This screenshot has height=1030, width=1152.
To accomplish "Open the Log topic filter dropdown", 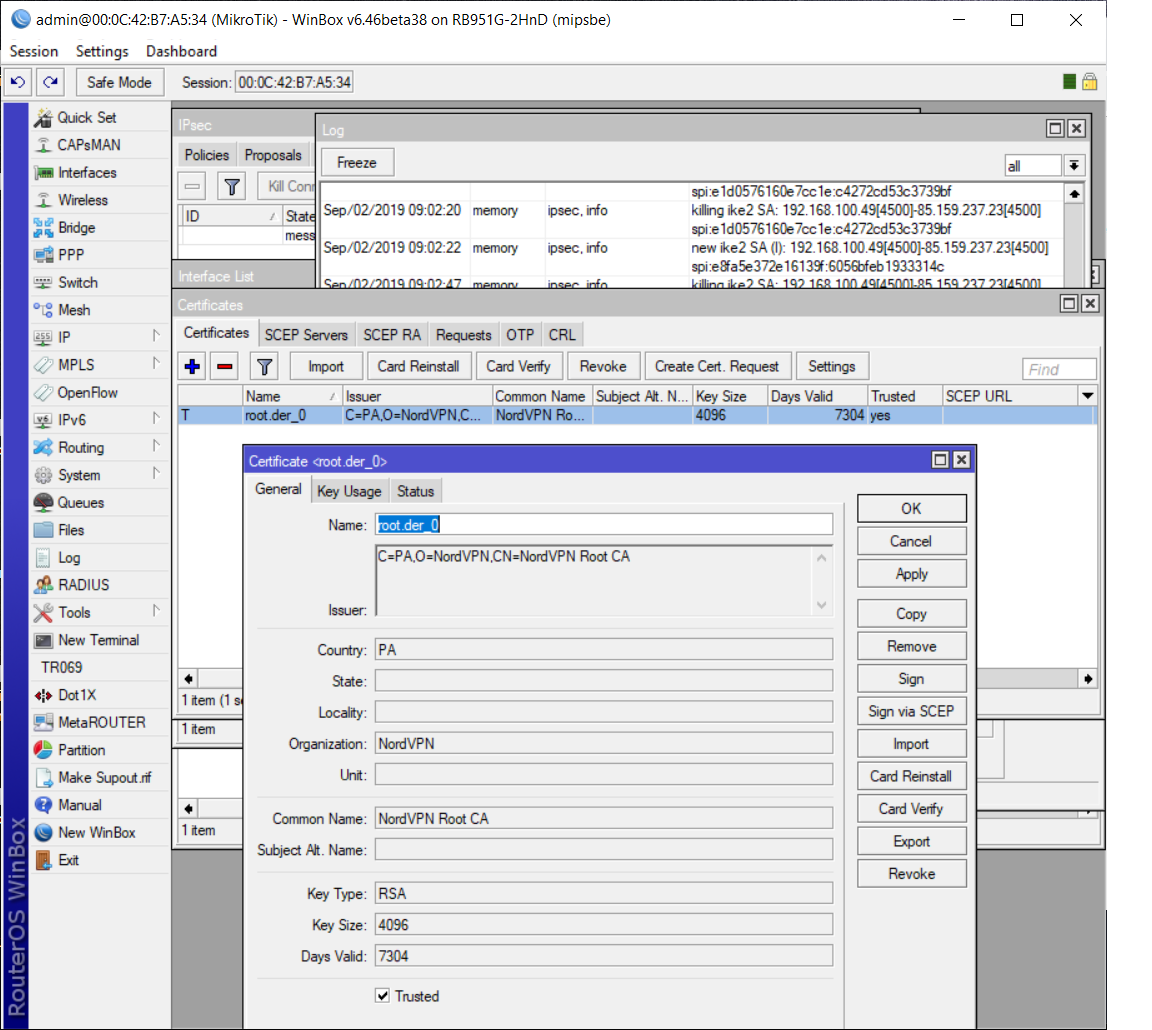I will click(x=1075, y=166).
